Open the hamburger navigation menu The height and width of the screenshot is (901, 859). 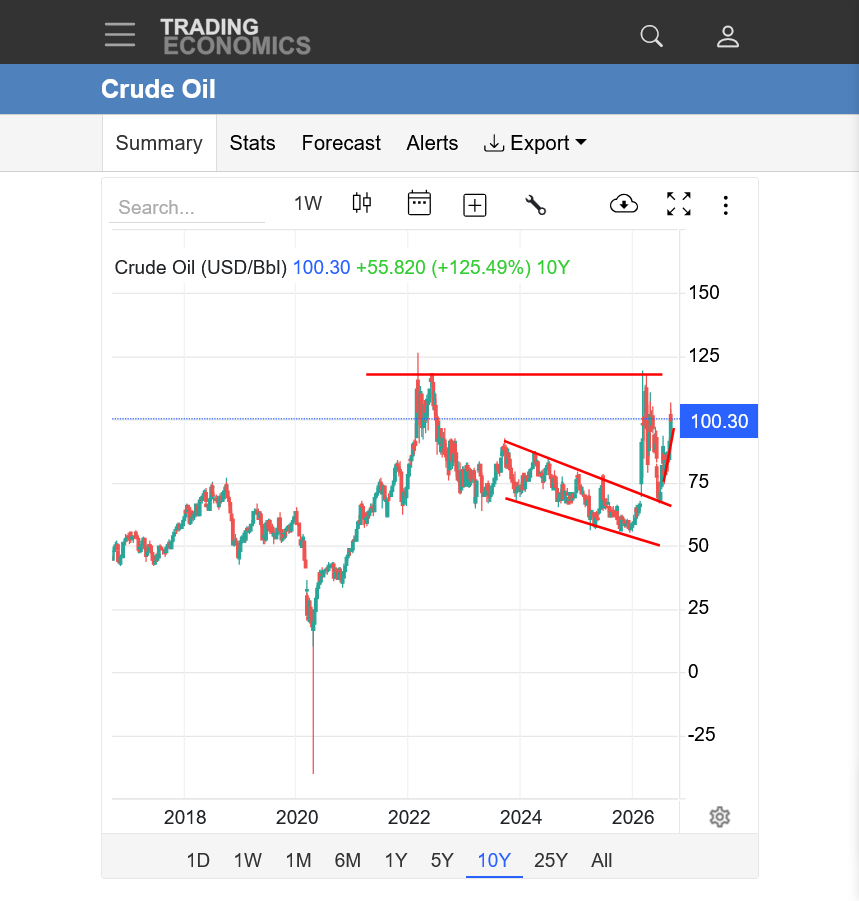pyautogui.click(x=120, y=34)
